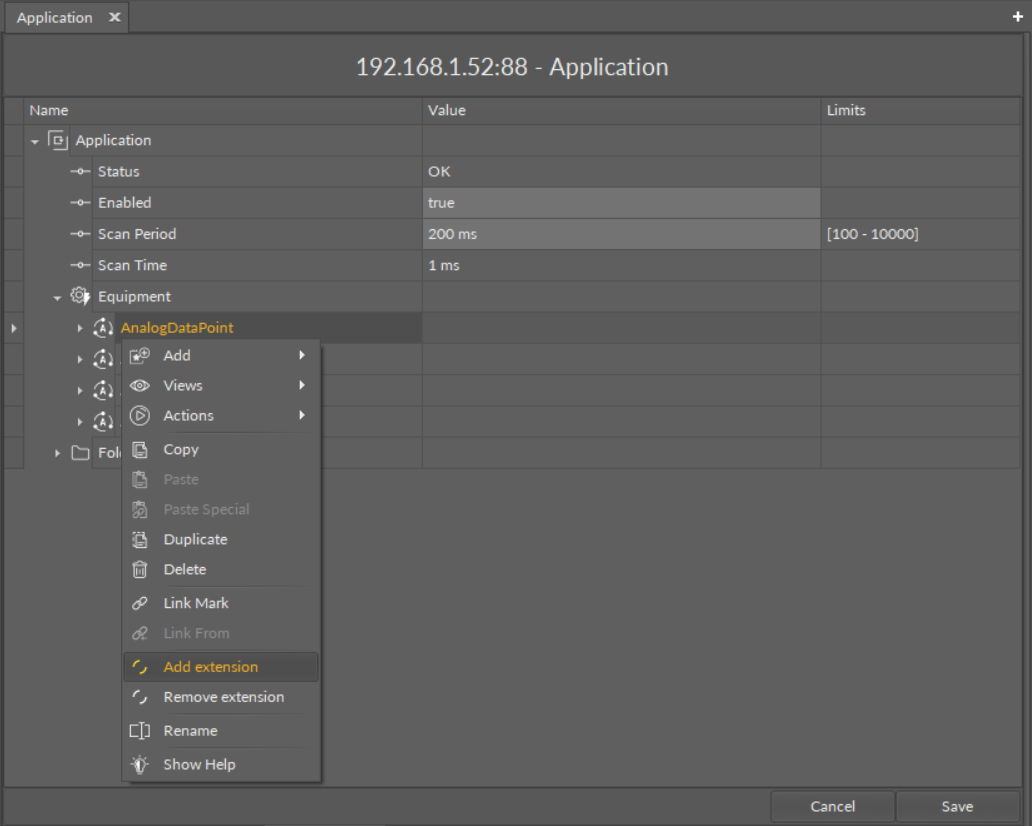Collapse the Application tree node
1032x826 pixels.
click(x=35, y=142)
